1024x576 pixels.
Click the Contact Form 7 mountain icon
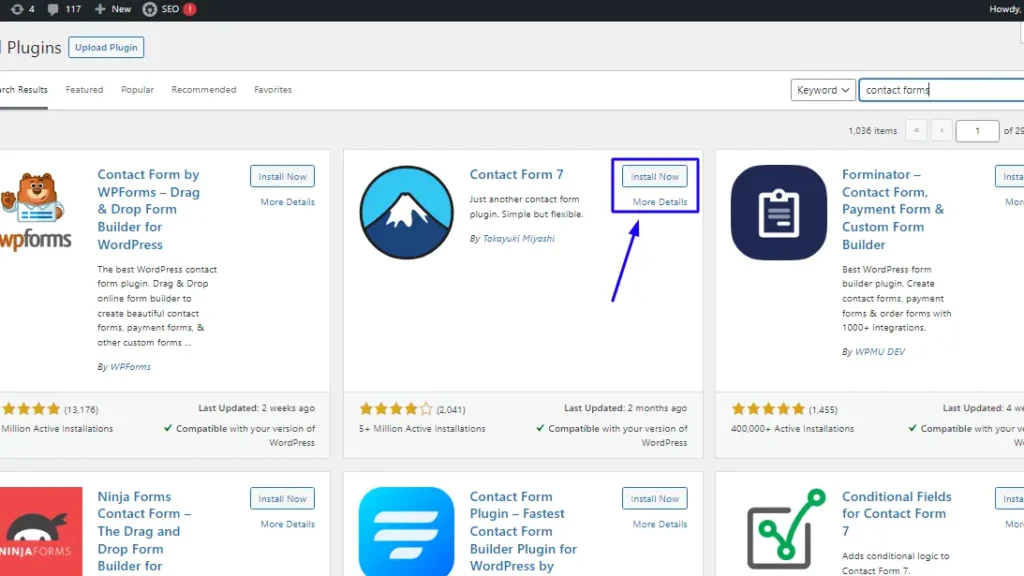point(406,212)
